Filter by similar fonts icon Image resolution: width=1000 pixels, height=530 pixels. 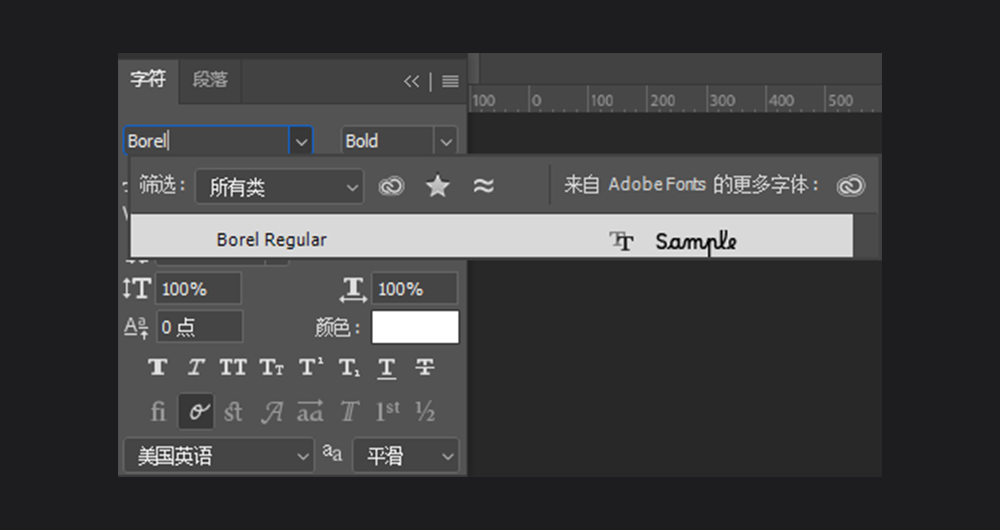[x=484, y=186]
